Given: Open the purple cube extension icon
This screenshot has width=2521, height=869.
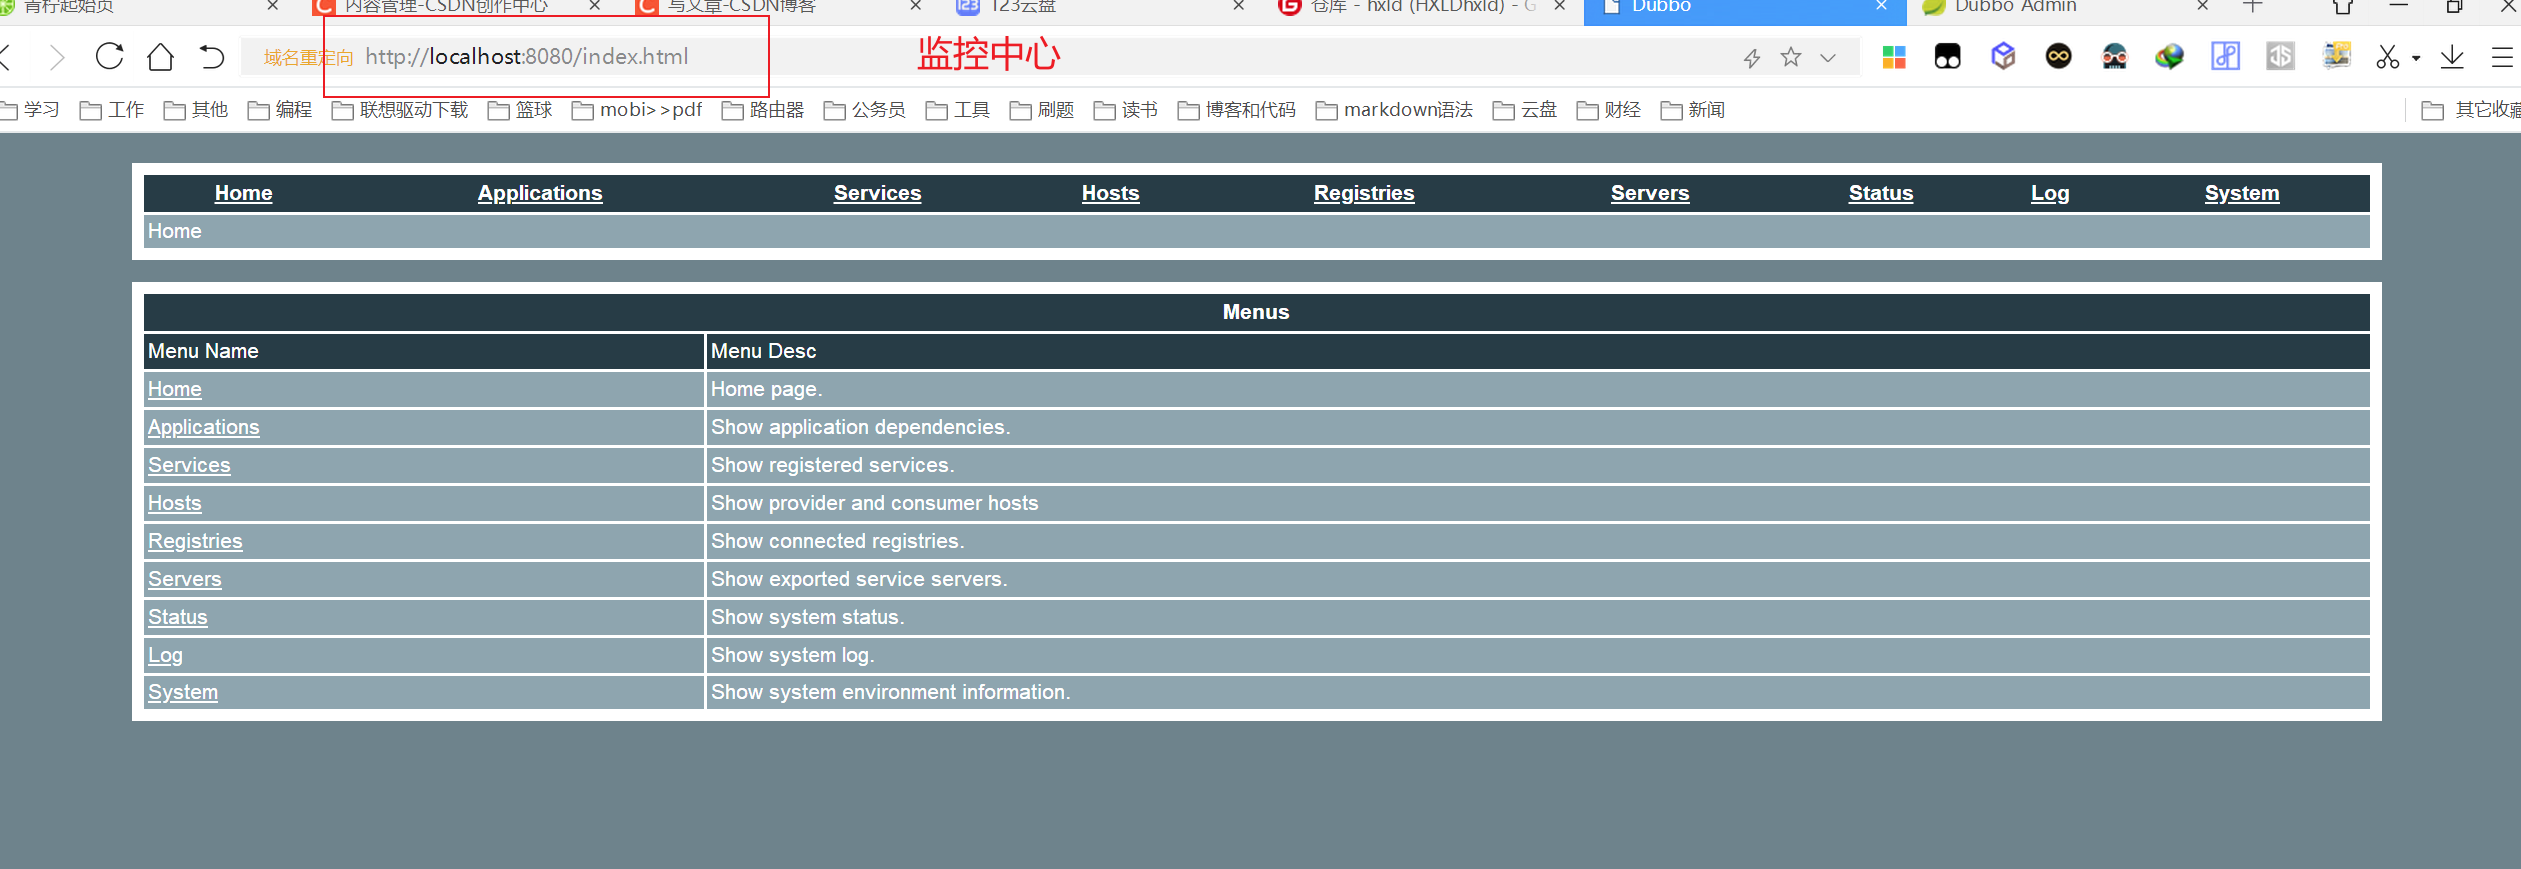Looking at the screenshot, I should 2003,56.
